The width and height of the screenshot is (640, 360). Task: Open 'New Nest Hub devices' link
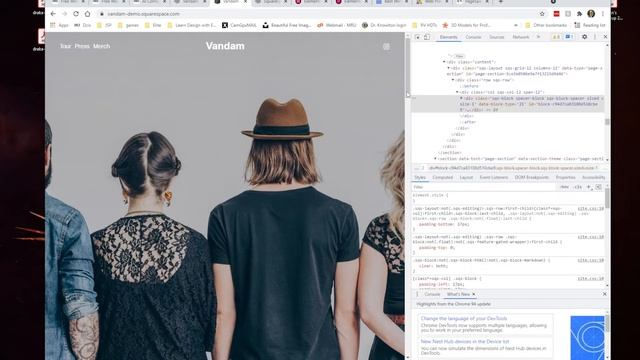click(465, 342)
